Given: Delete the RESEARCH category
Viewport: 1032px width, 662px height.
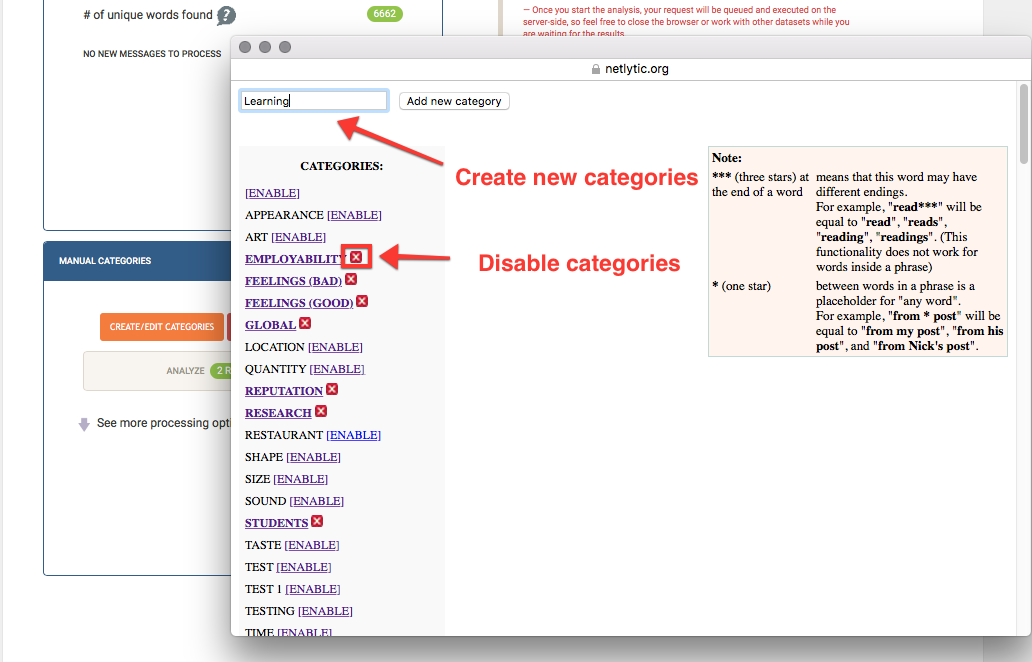Looking at the screenshot, I should click(x=318, y=412).
